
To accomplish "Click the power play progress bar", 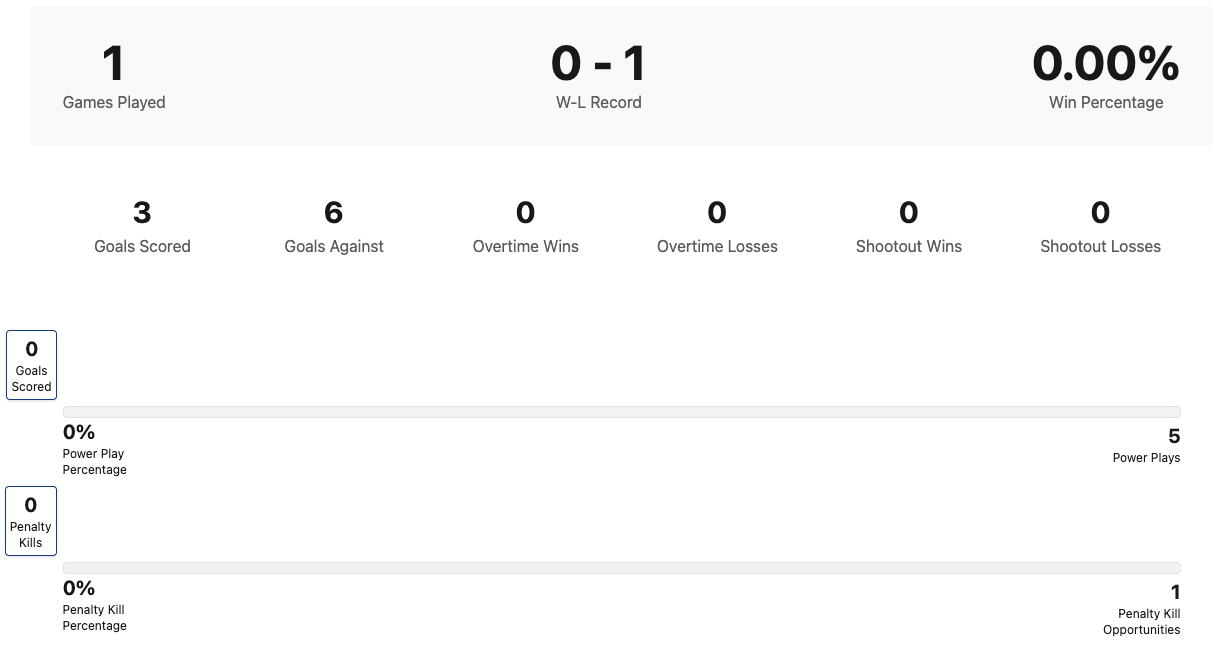I will [621, 412].
